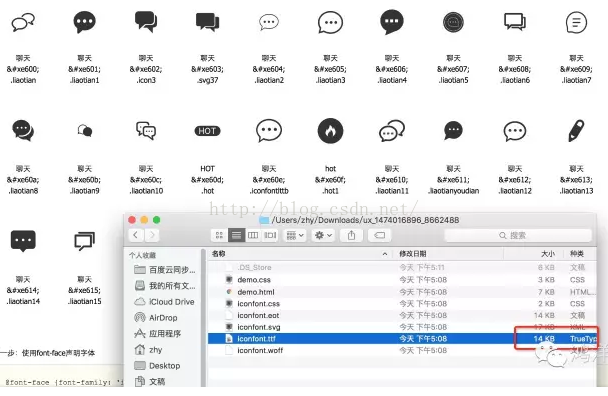Click the .liaotian1 solid chat bubble icon
Viewport: 608px width, 396px height.
pyautogui.click(x=85, y=22)
